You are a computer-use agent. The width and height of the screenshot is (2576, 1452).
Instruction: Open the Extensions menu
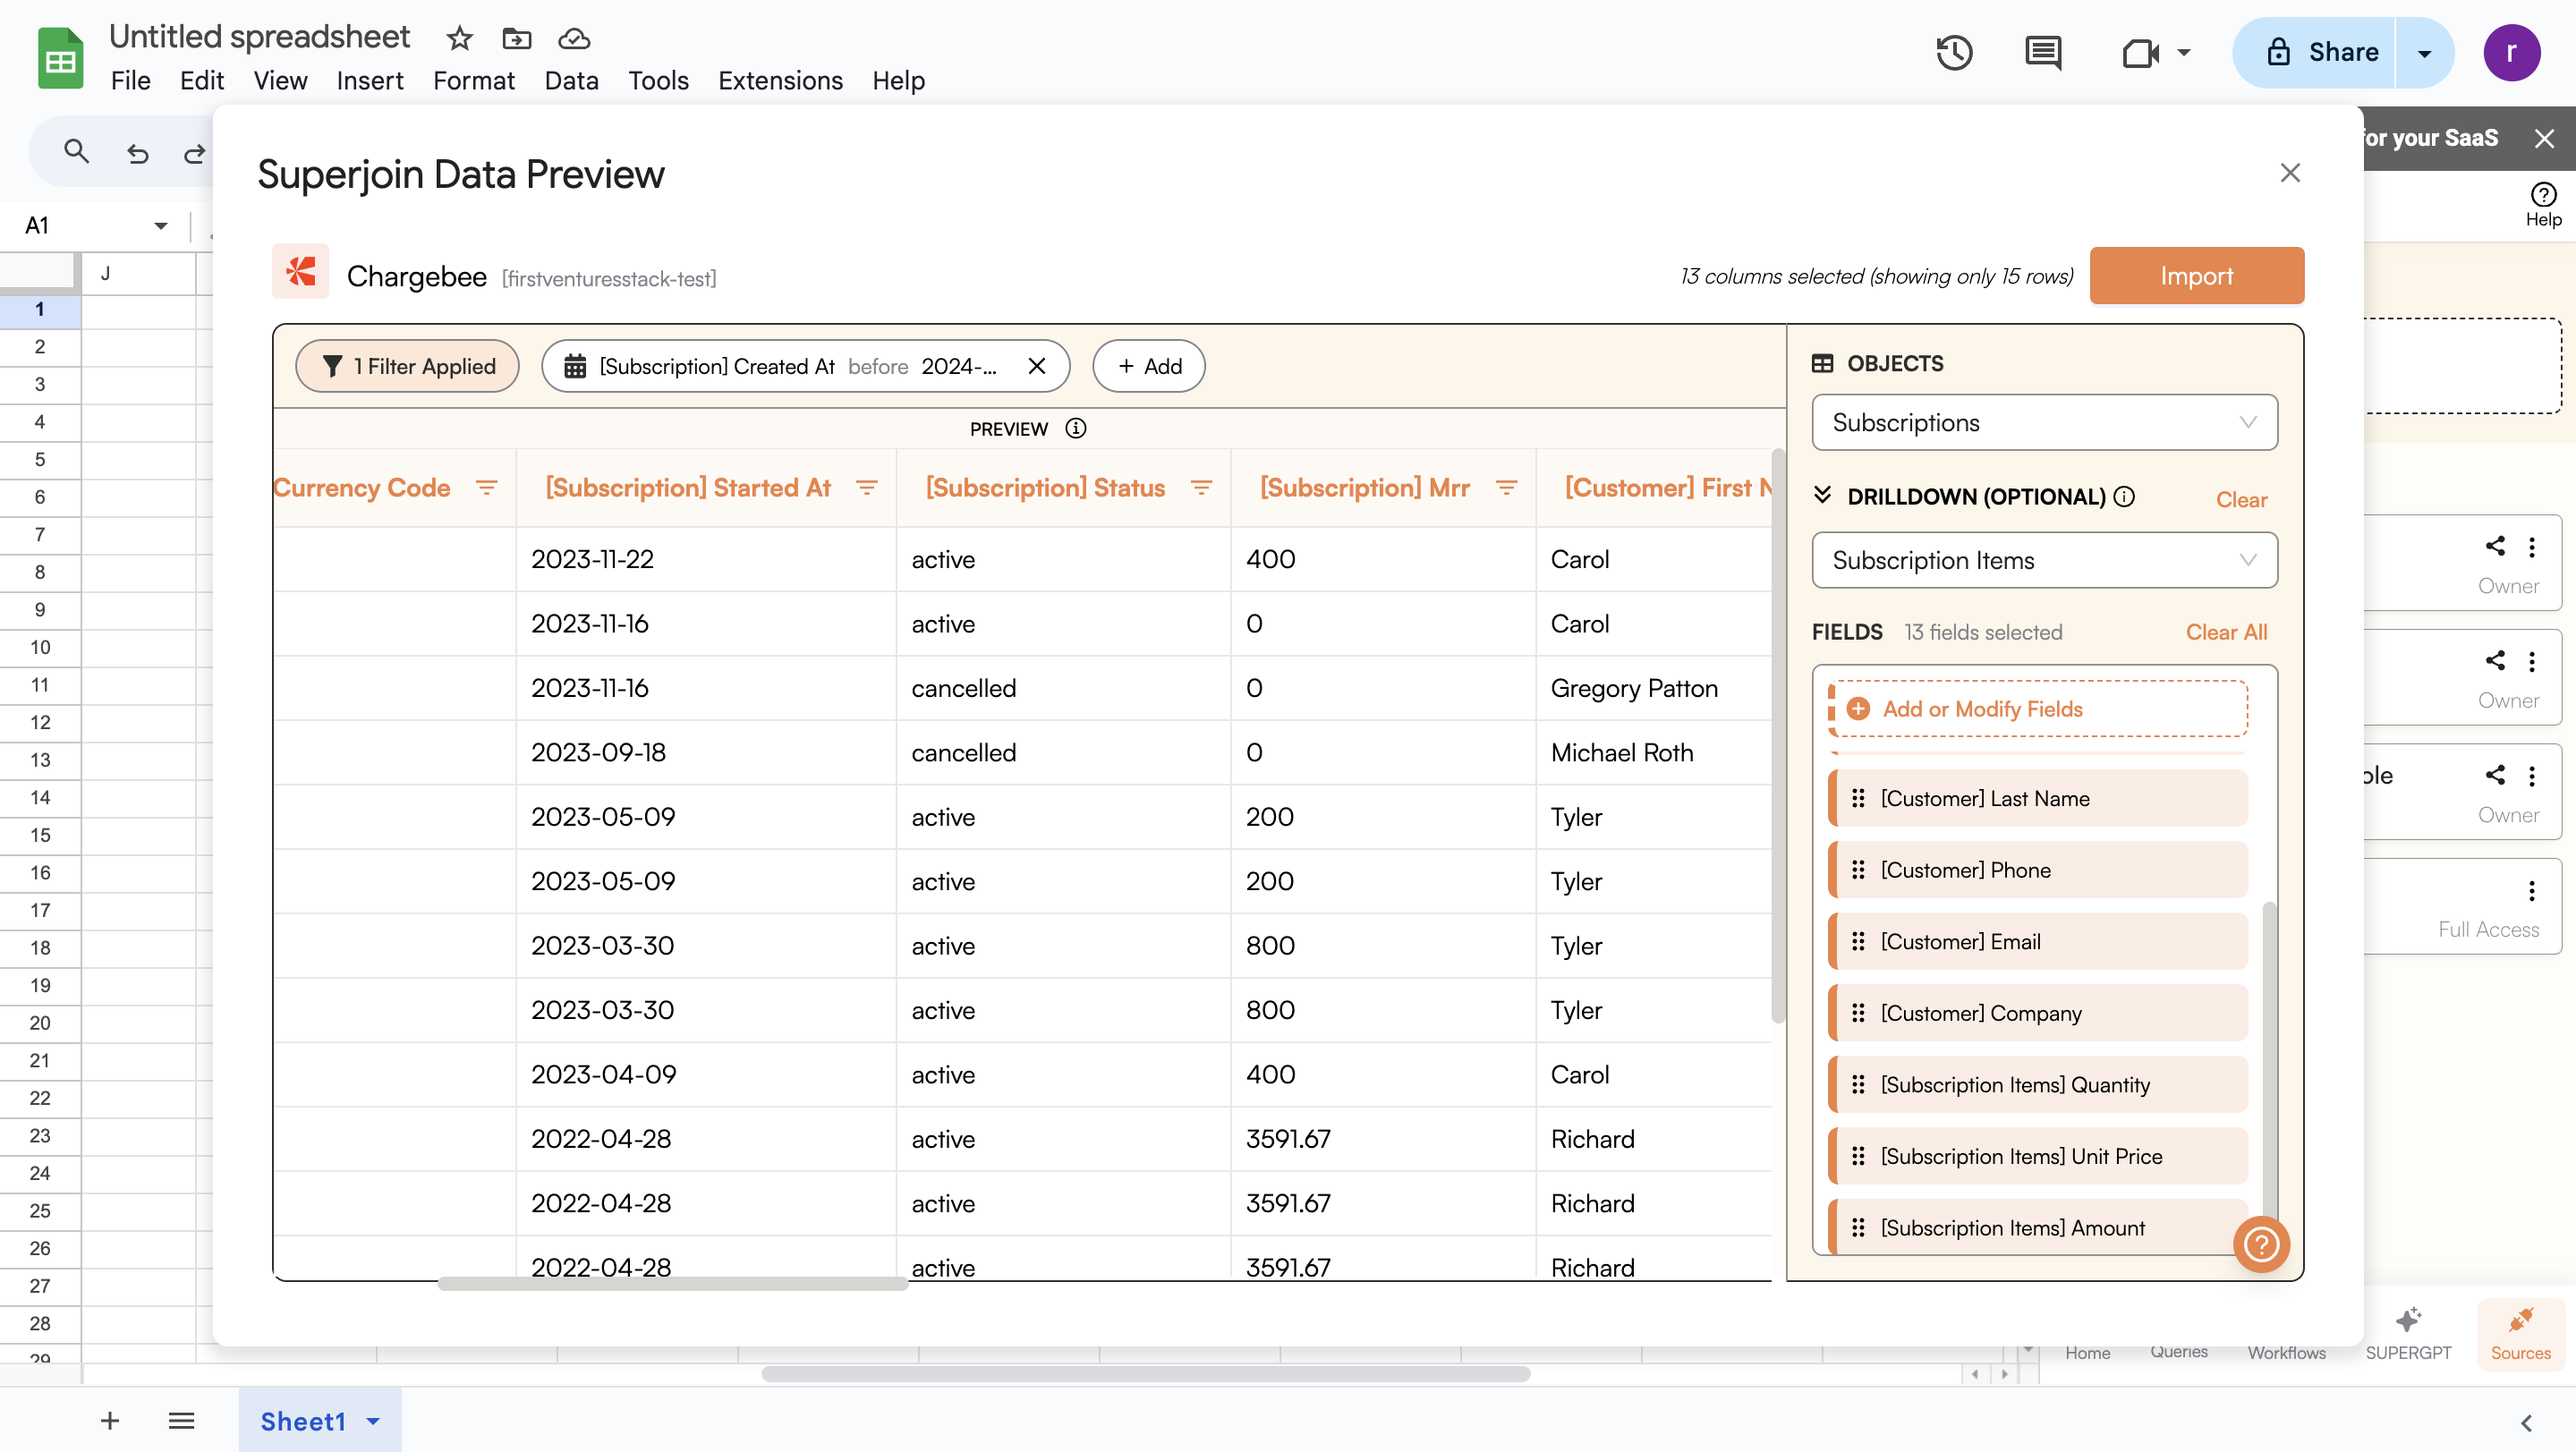(x=780, y=80)
